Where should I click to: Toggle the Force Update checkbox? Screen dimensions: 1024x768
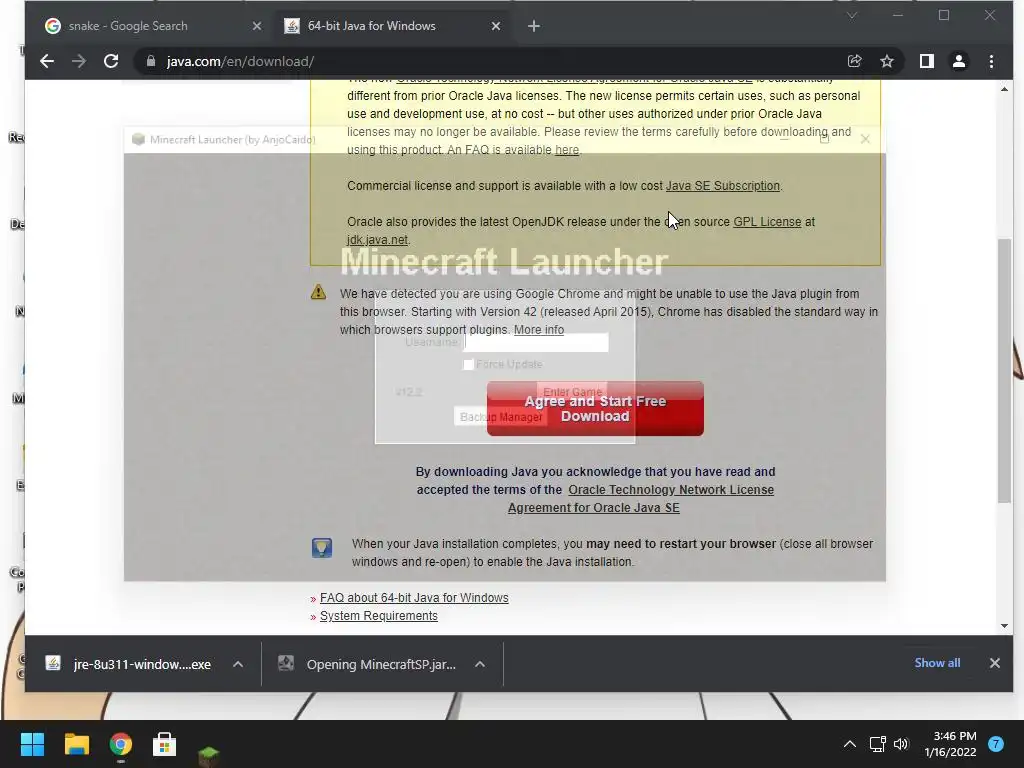tap(468, 364)
